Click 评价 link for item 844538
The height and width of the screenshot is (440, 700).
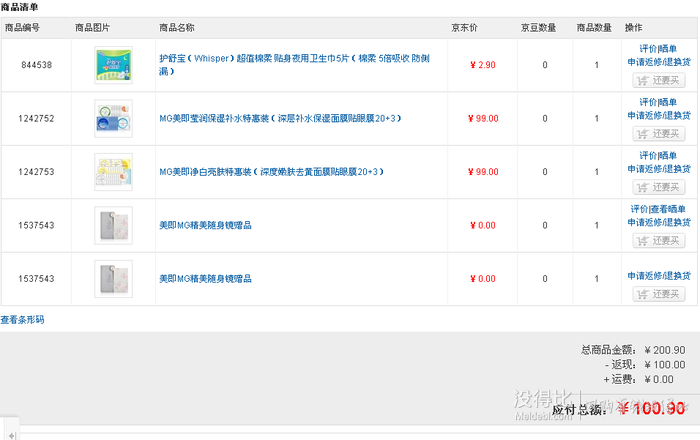pos(648,49)
